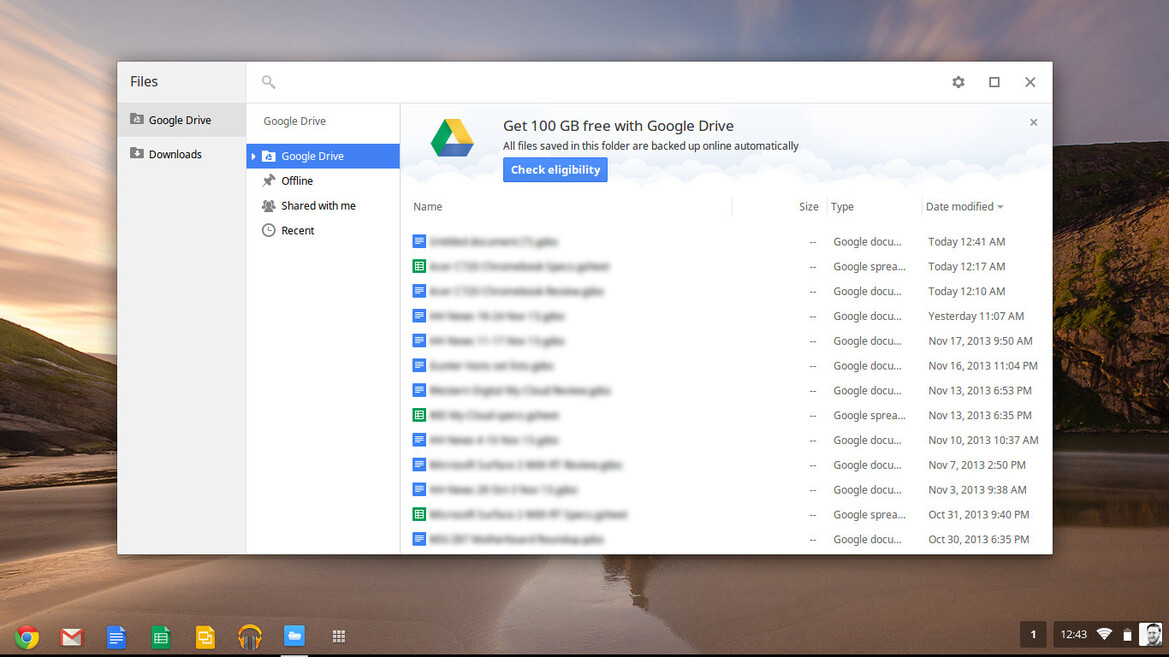
Task: Select document icon from Oct 30, 2013
Action: (x=419, y=539)
